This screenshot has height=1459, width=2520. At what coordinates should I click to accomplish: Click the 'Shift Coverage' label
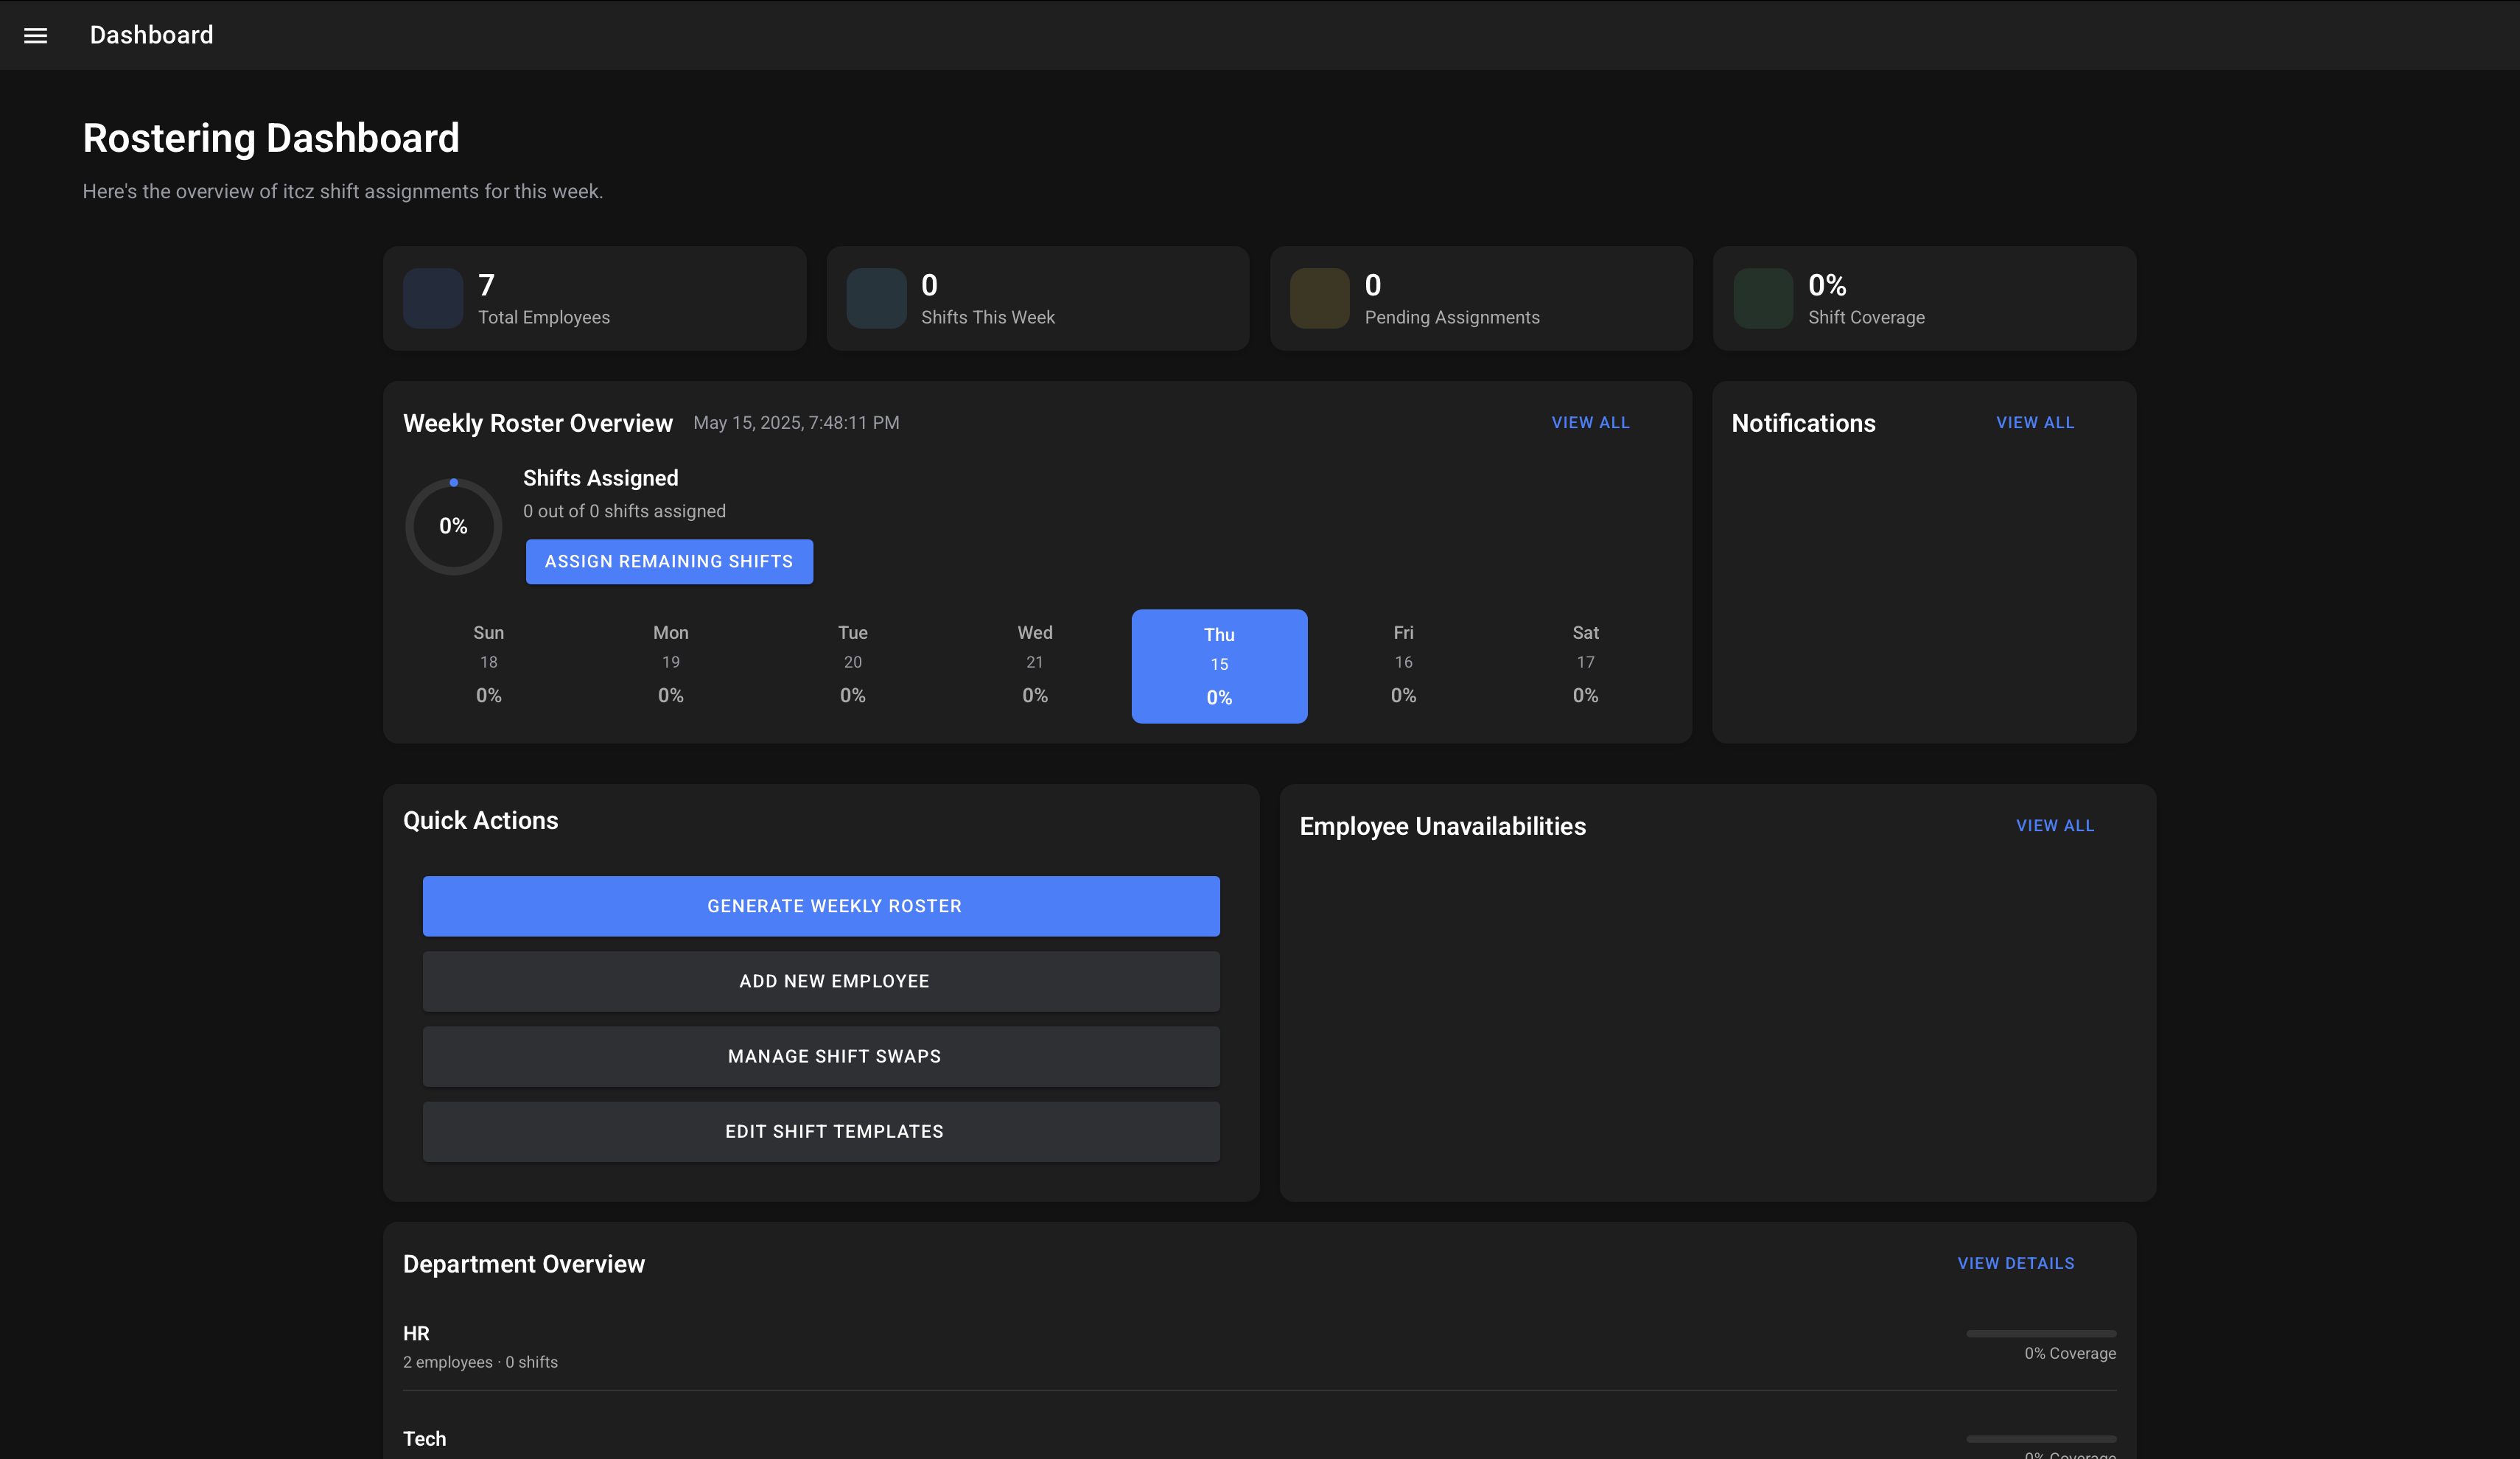[1866, 317]
